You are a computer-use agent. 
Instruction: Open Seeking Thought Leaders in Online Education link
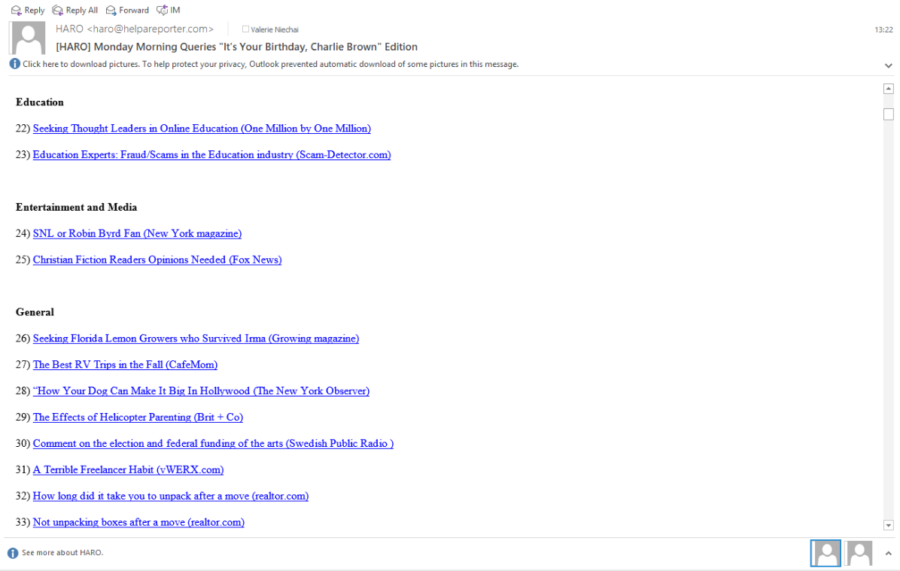(201, 129)
